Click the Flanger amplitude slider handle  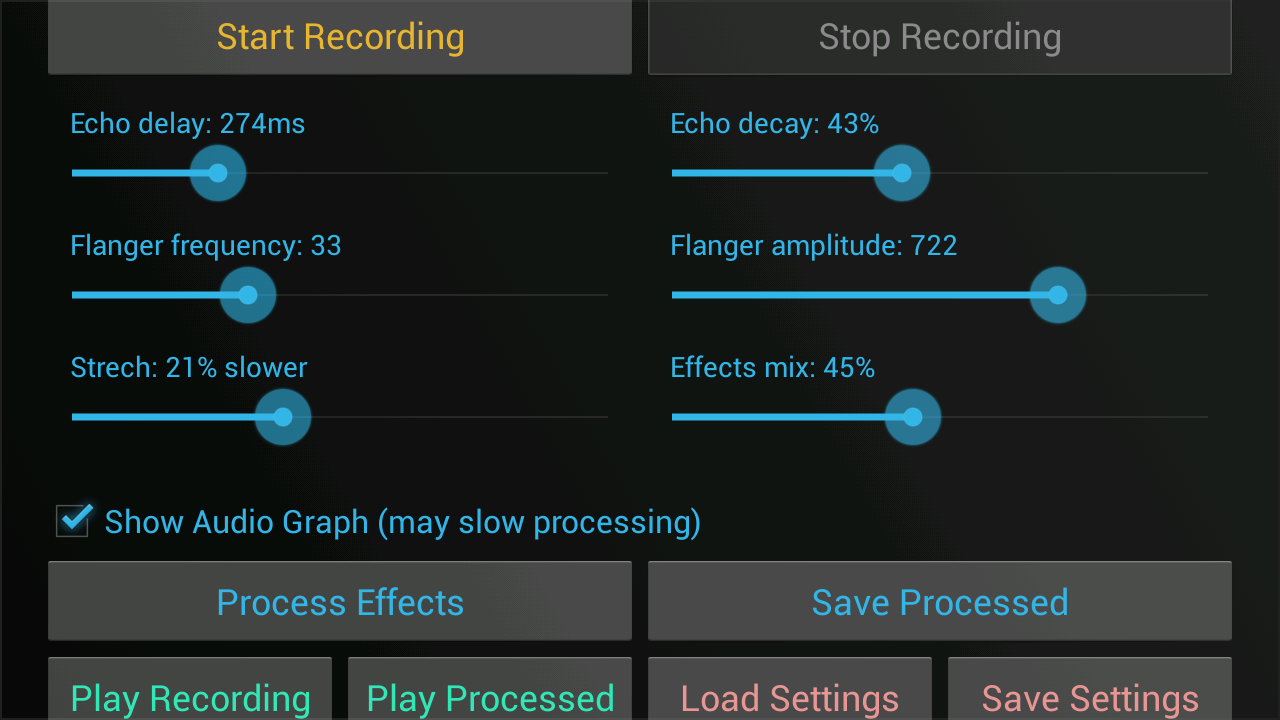1058,295
